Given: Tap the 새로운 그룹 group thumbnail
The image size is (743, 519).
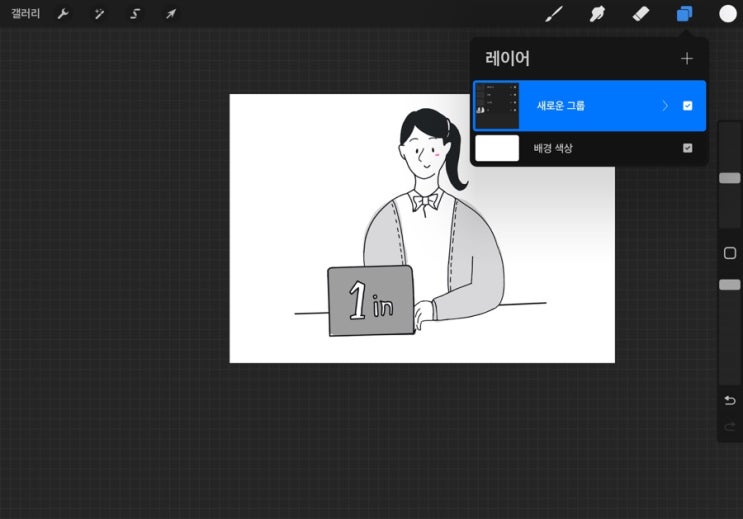Looking at the screenshot, I should tap(497, 106).
